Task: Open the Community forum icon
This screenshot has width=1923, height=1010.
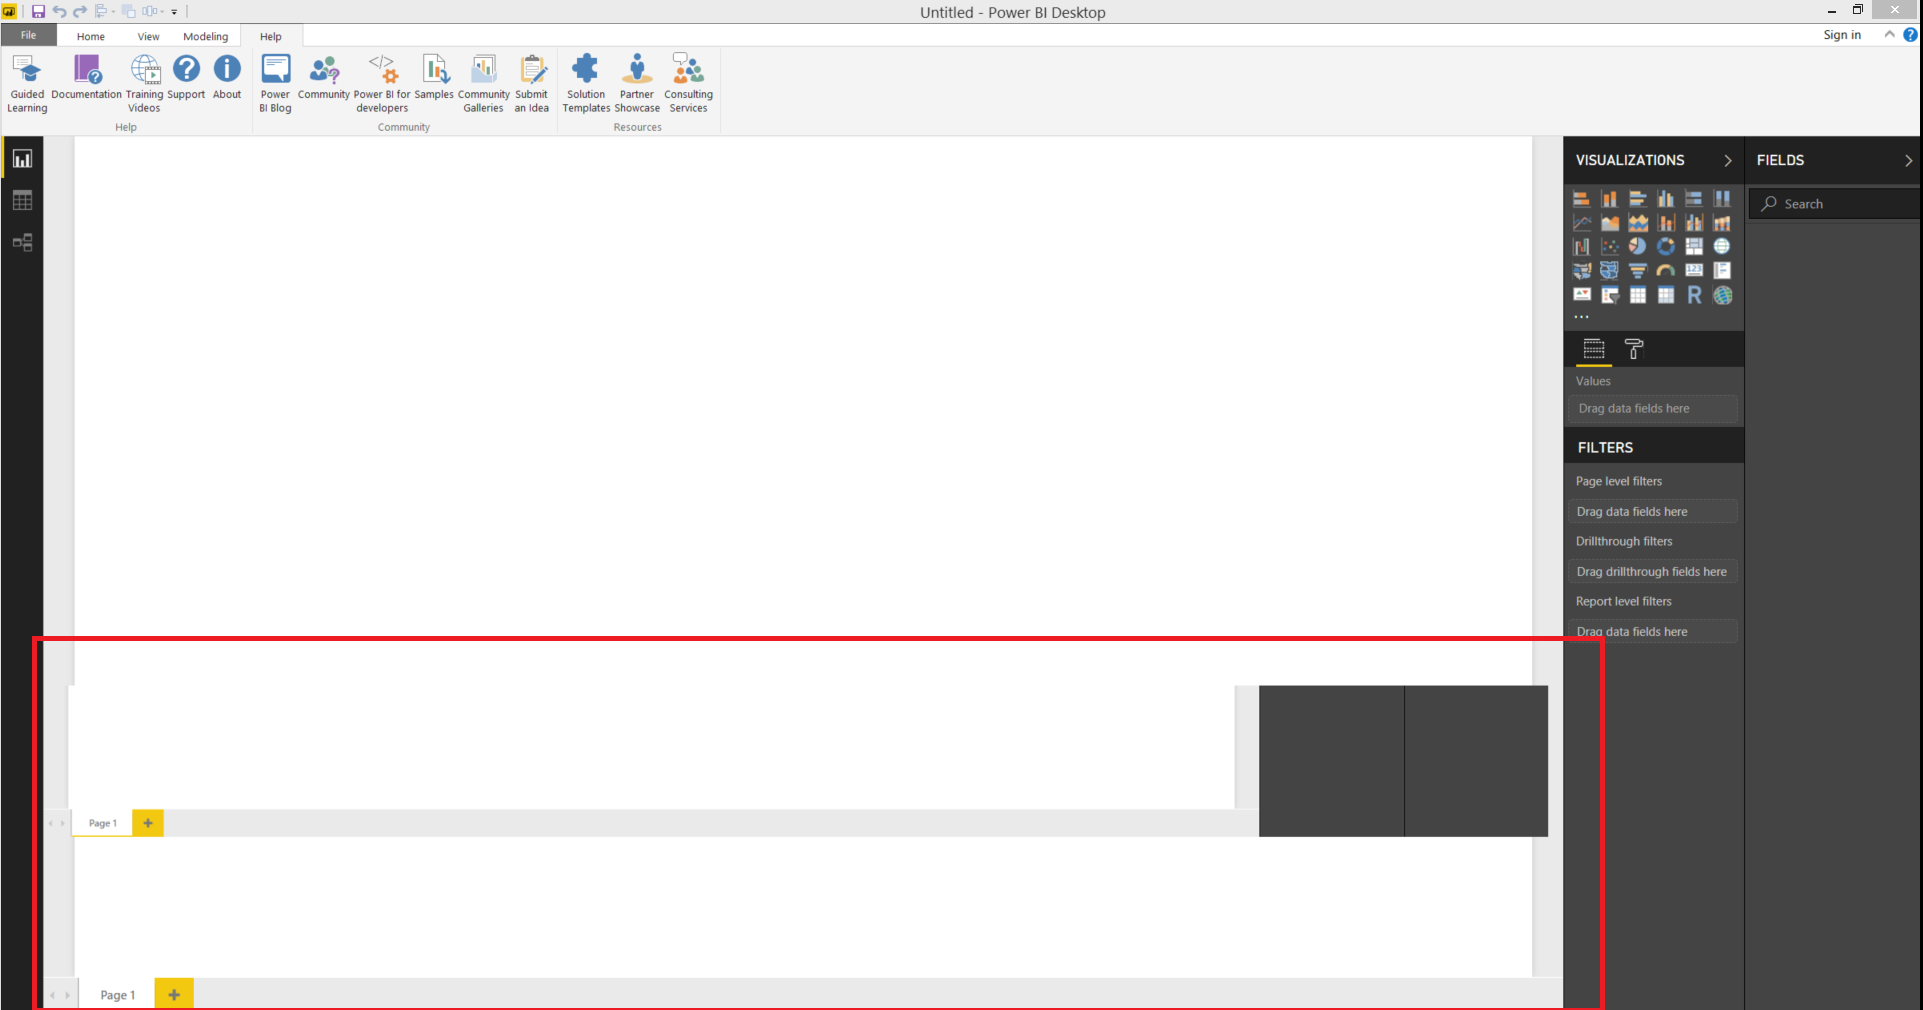Action: [324, 69]
